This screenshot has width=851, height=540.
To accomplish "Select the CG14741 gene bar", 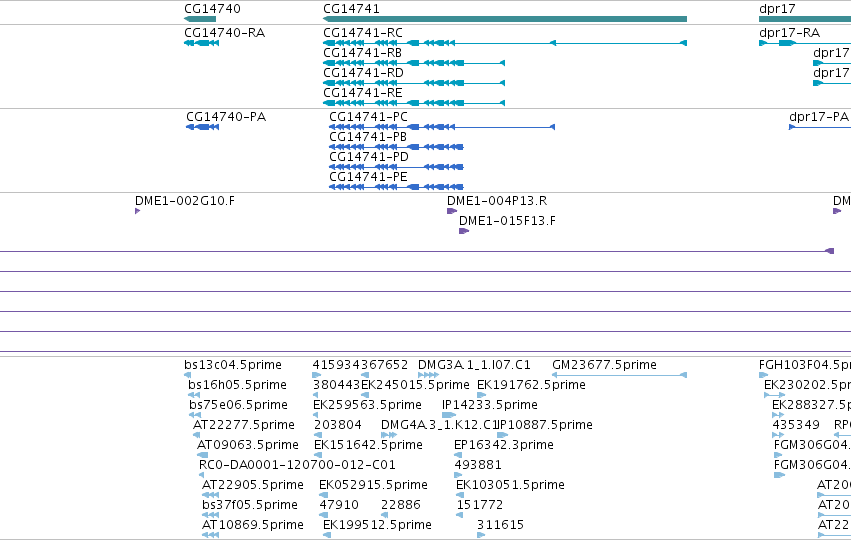I will coord(505,19).
